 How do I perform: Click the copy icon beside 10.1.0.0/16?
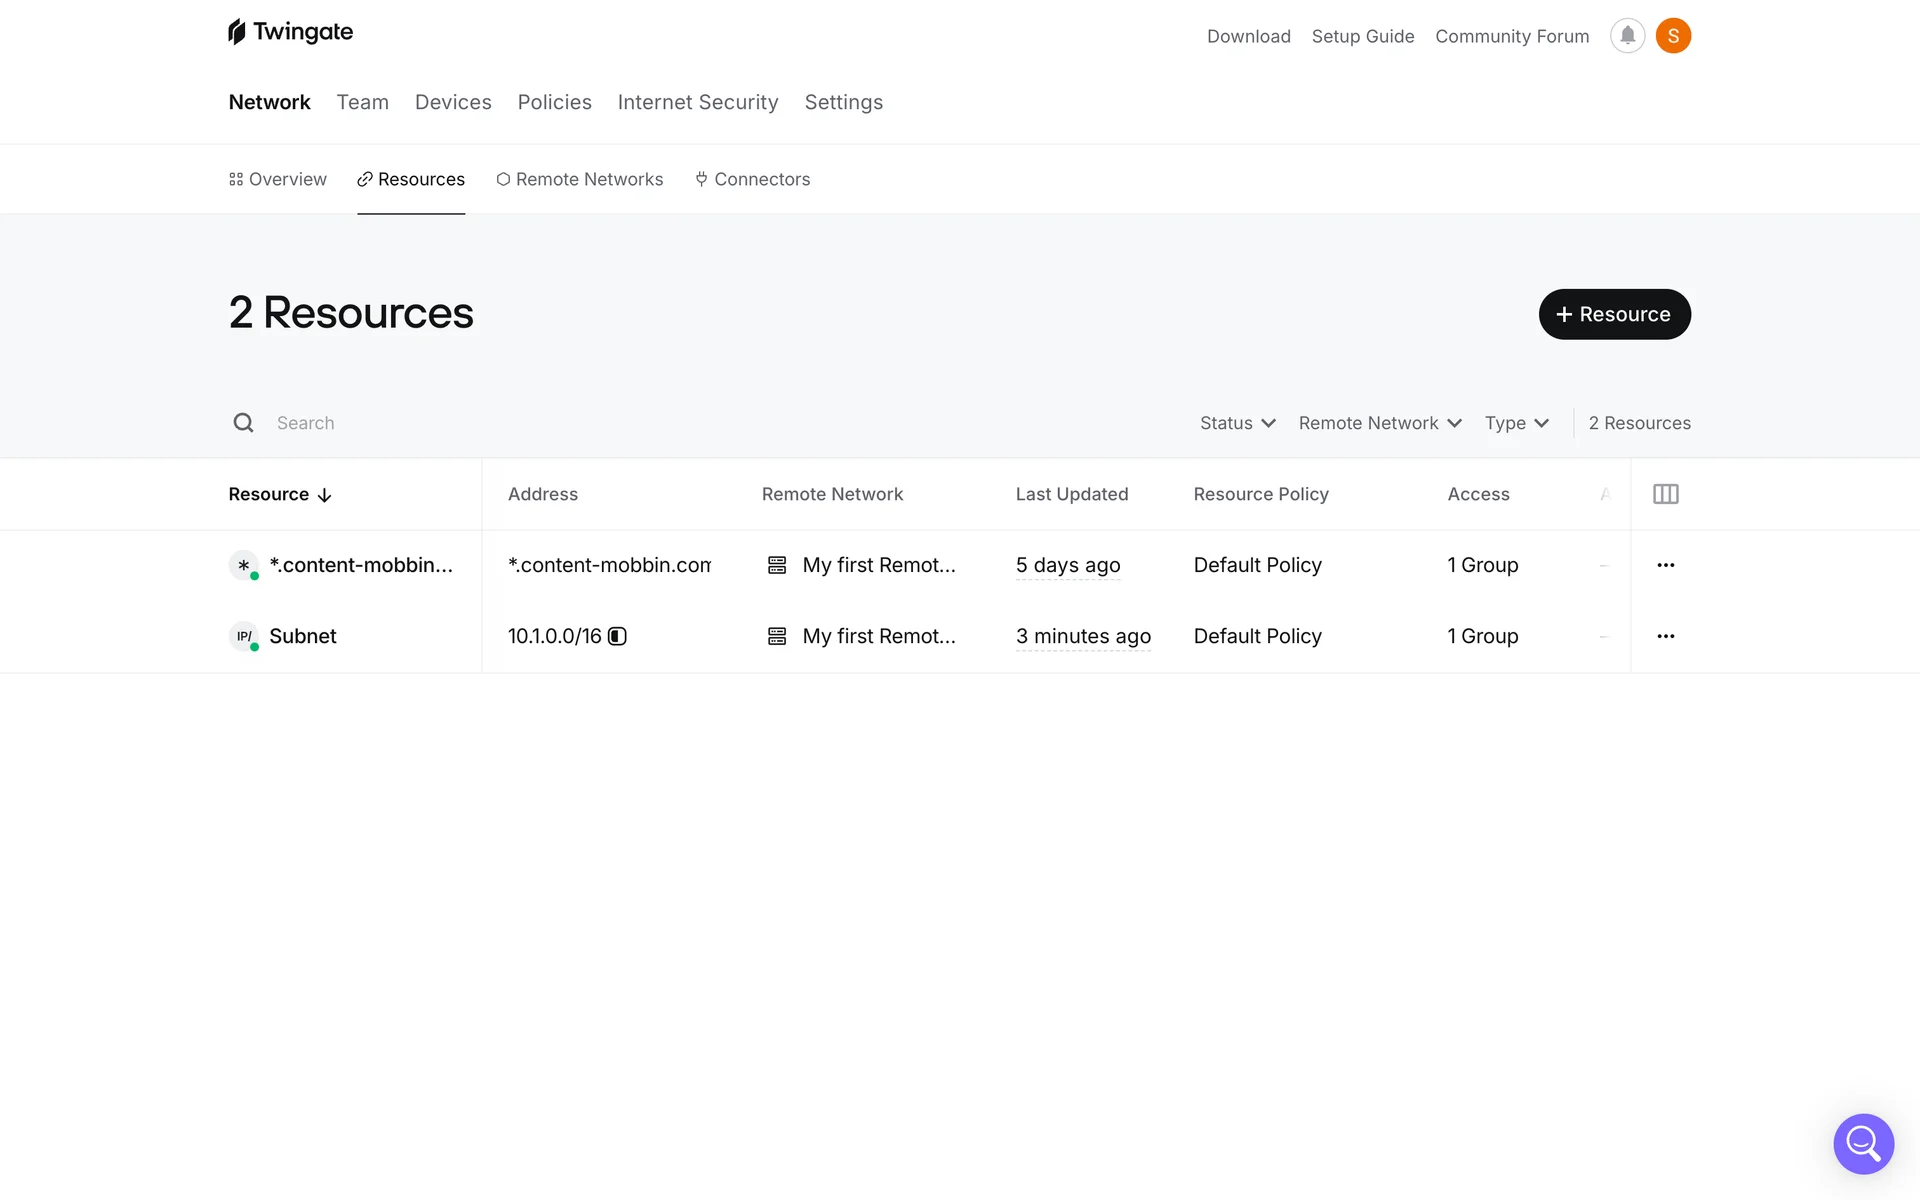618,636
